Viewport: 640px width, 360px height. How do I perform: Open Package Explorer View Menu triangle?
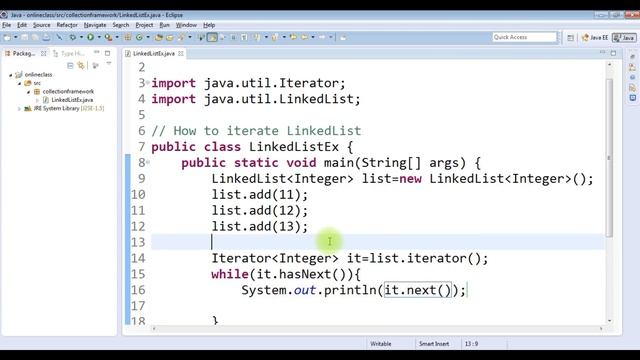(109, 64)
